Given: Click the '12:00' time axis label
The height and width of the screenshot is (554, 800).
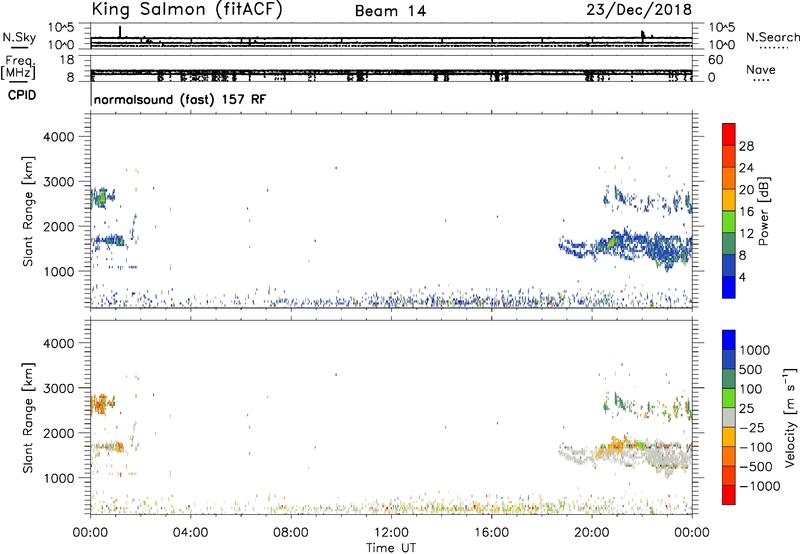Looking at the screenshot, I should (391, 533).
